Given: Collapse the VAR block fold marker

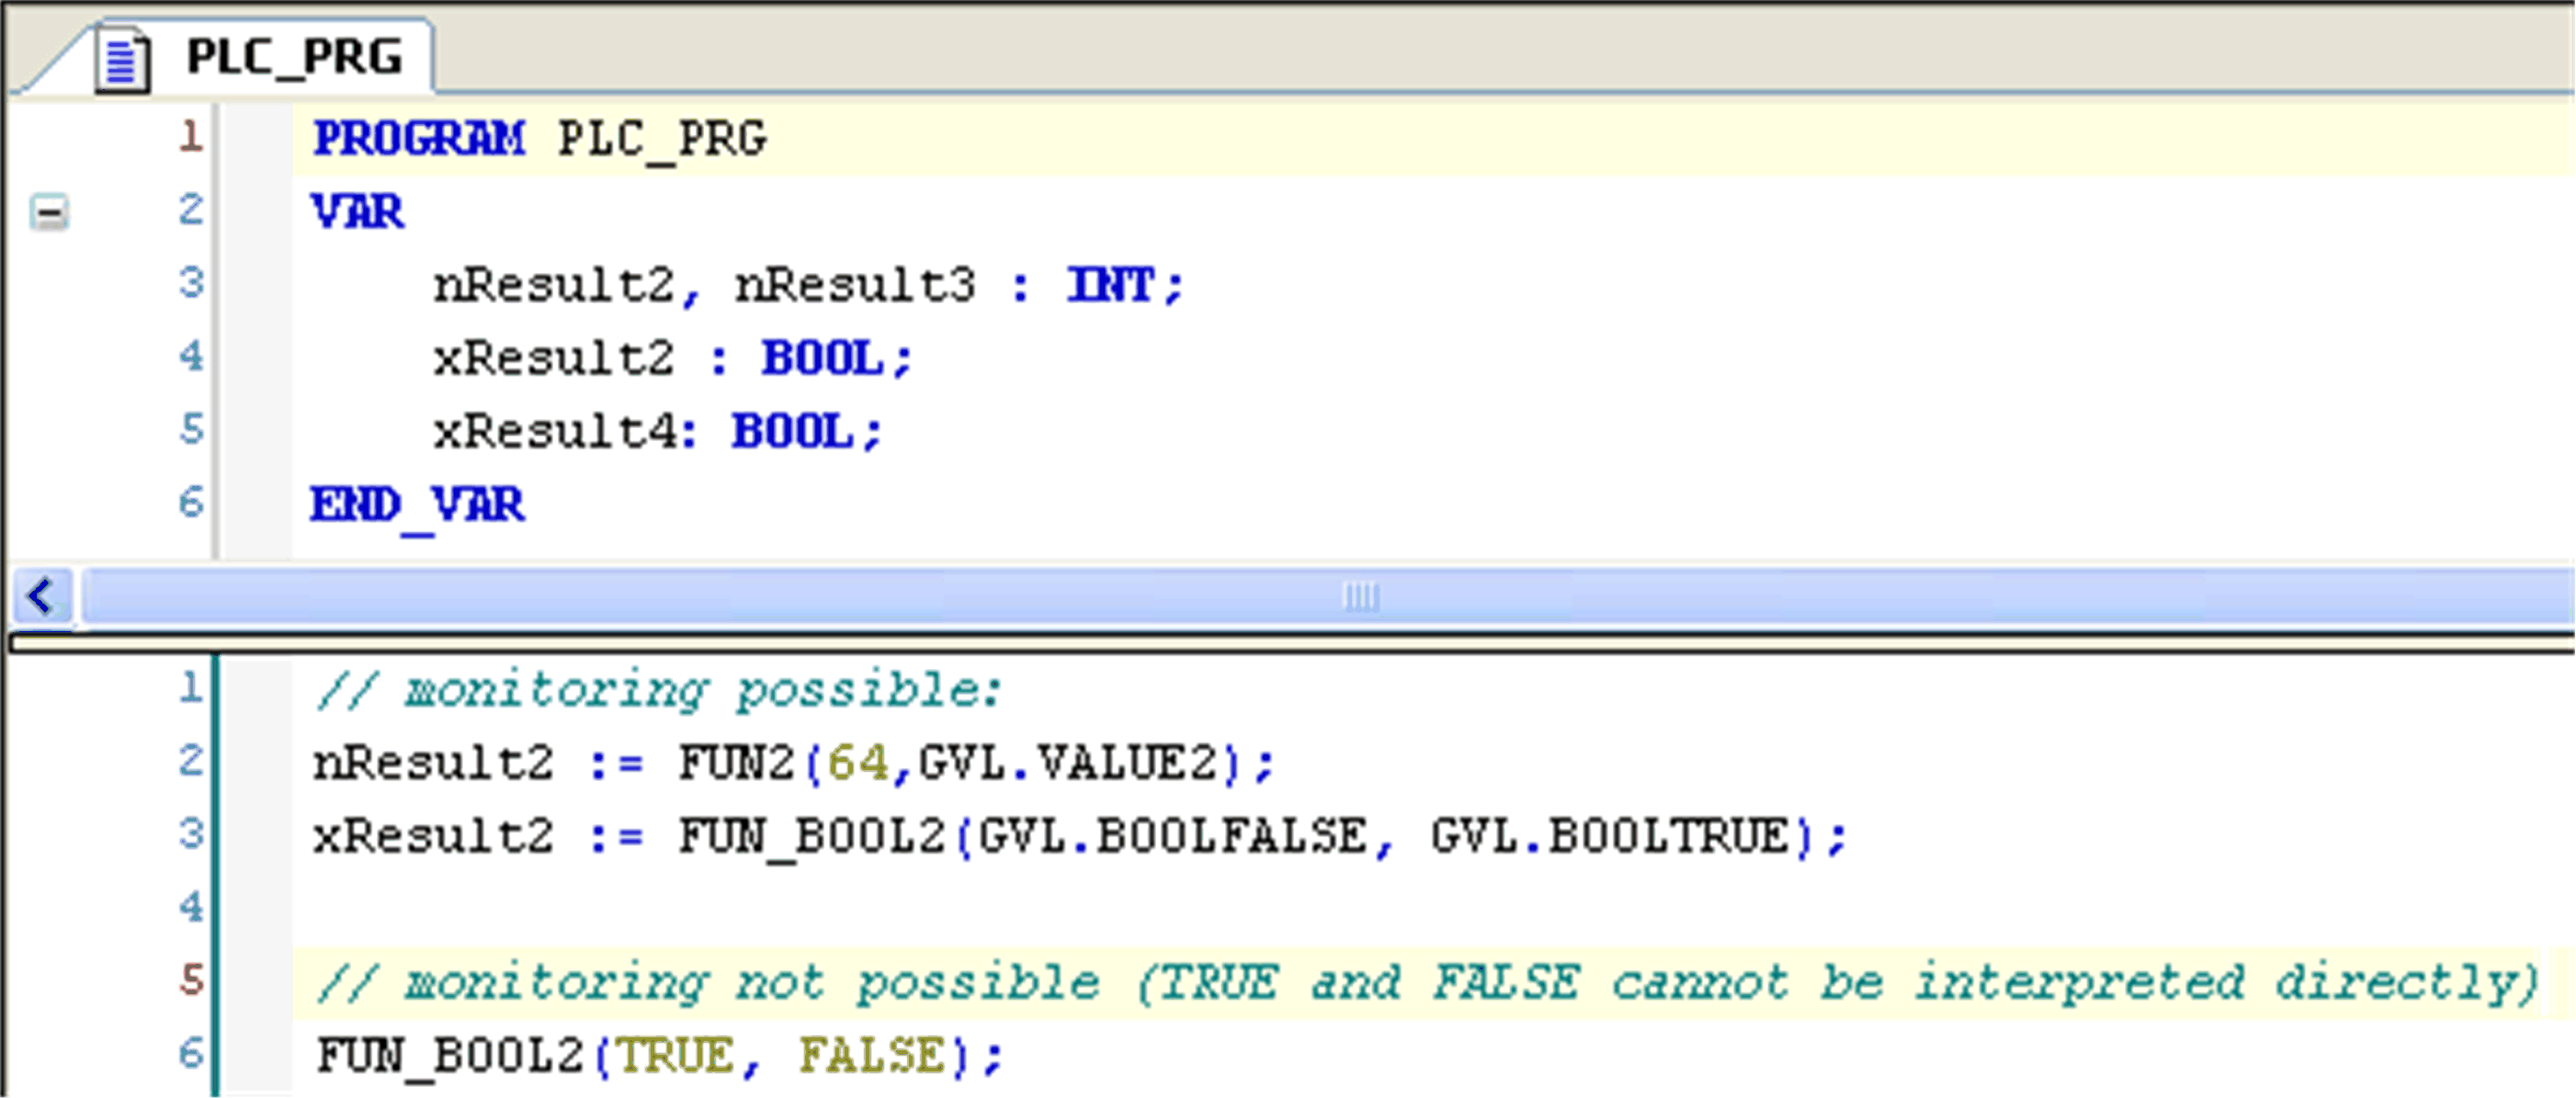Looking at the screenshot, I should point(49,212).
